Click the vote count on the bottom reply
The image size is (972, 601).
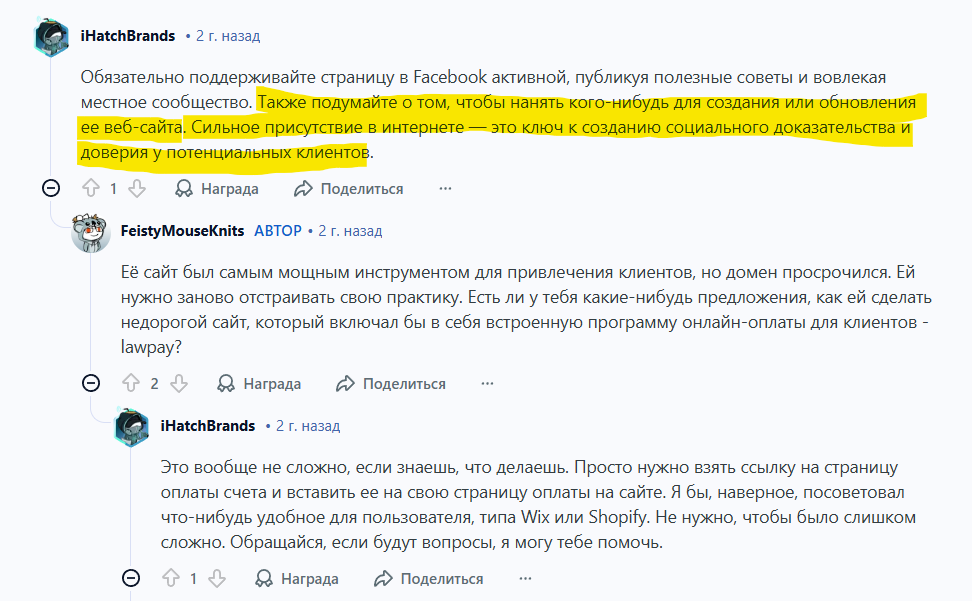click(x=192, y=578)
